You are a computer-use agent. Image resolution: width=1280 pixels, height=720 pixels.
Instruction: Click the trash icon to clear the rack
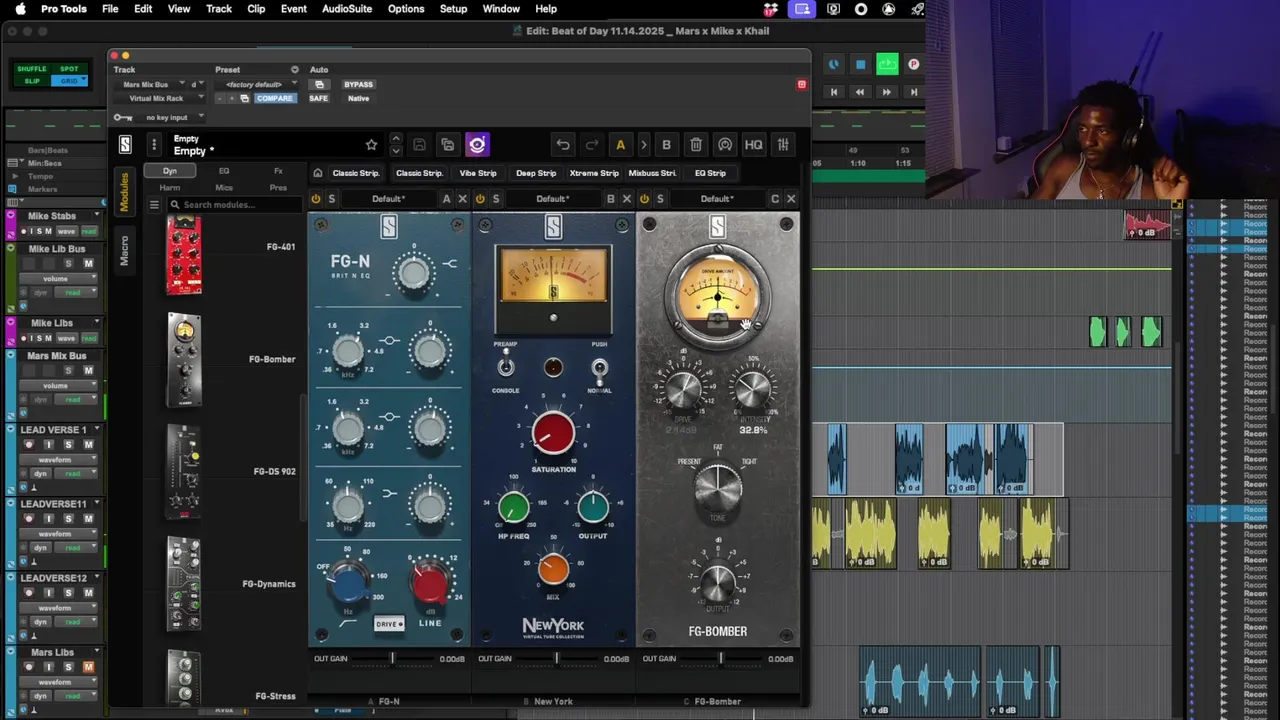(x=696, y=145)
